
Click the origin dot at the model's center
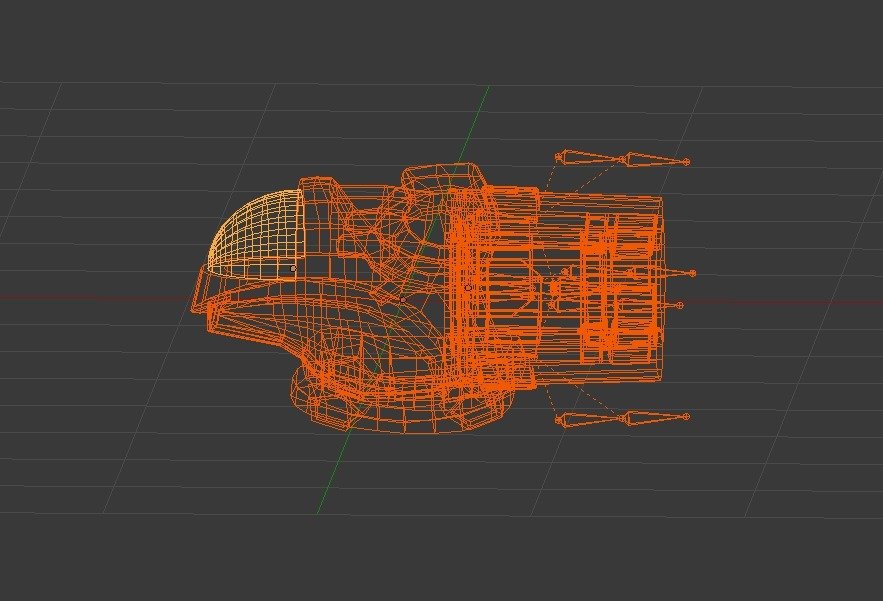[468, 288]
